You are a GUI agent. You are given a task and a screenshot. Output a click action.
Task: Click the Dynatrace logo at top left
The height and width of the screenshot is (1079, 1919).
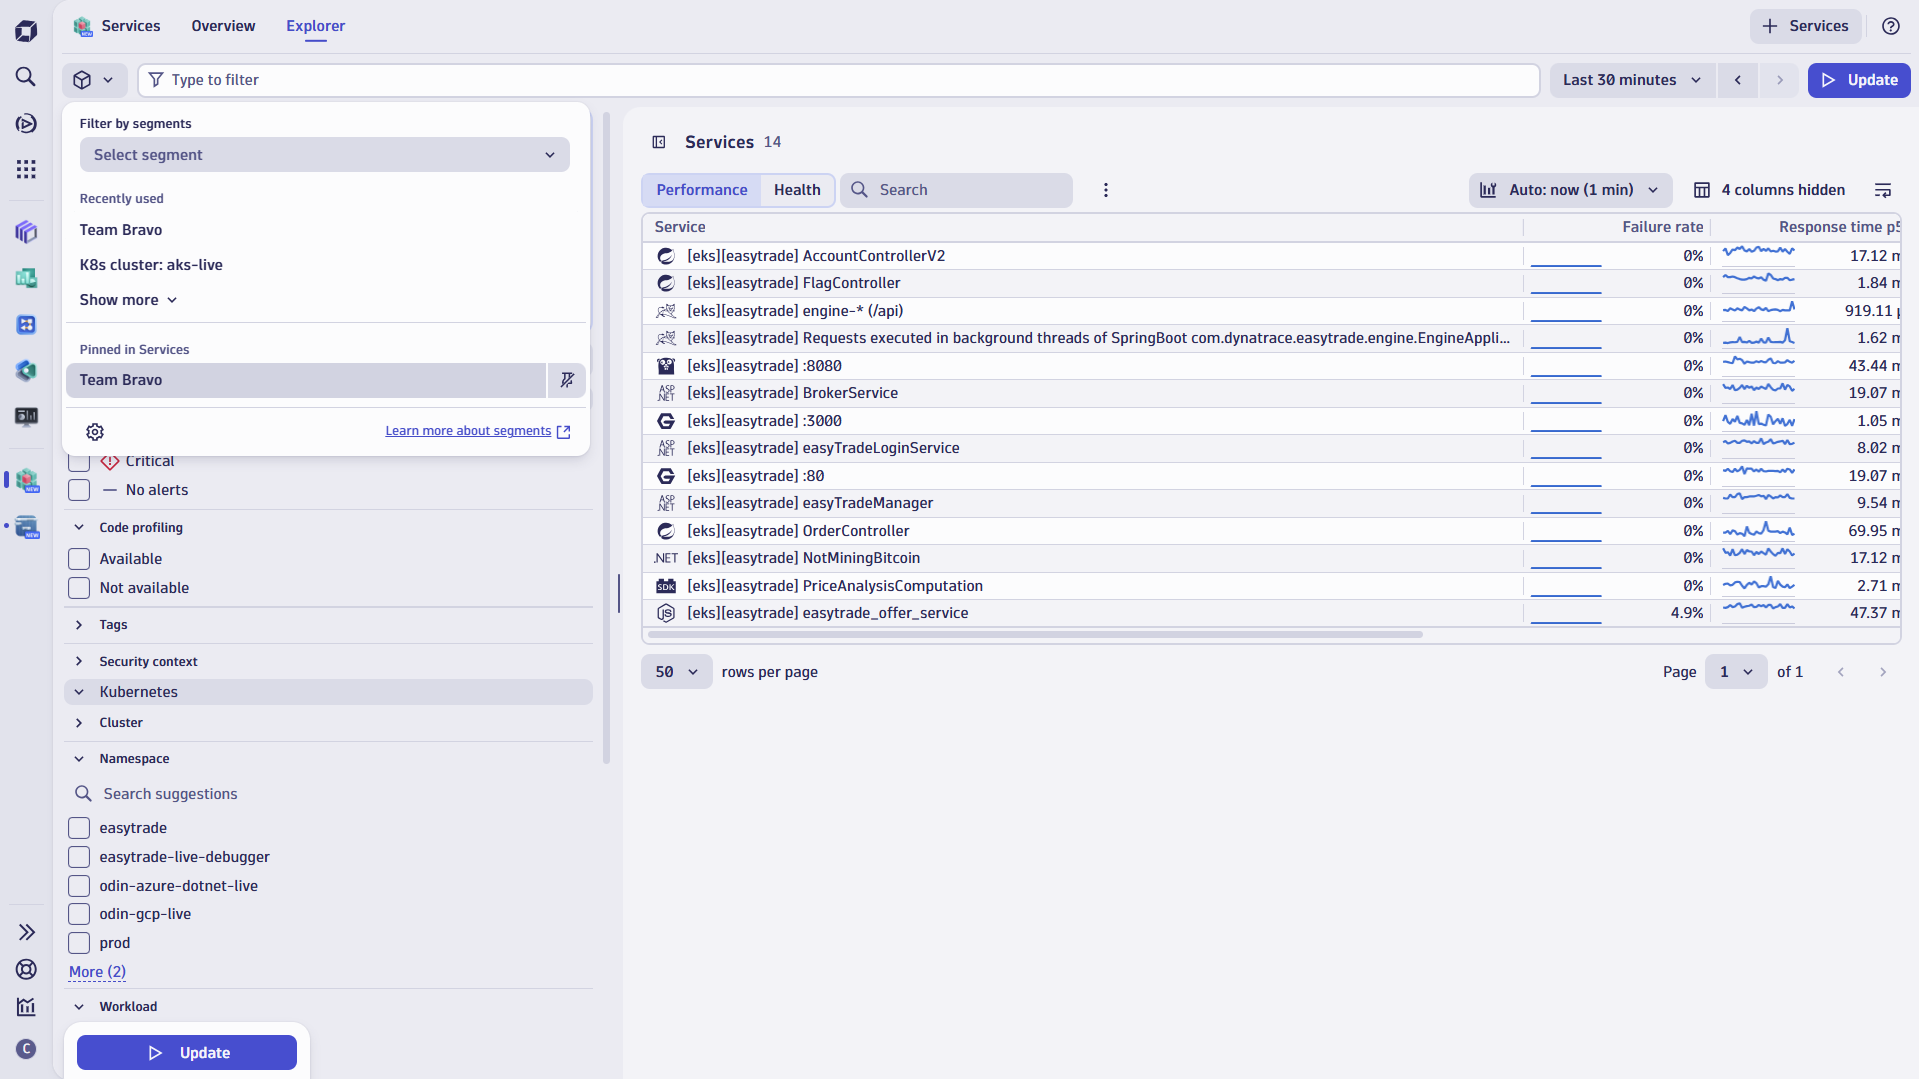click(x=25, y=30)
